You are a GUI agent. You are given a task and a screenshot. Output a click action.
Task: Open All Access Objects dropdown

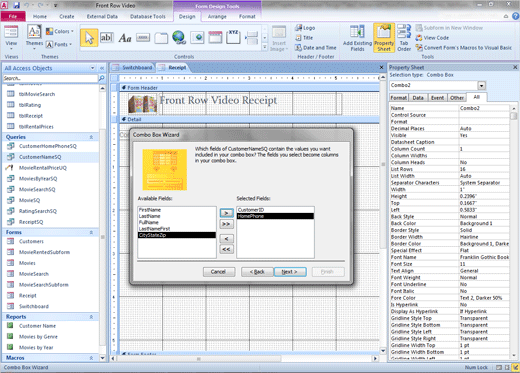(92, 68)
